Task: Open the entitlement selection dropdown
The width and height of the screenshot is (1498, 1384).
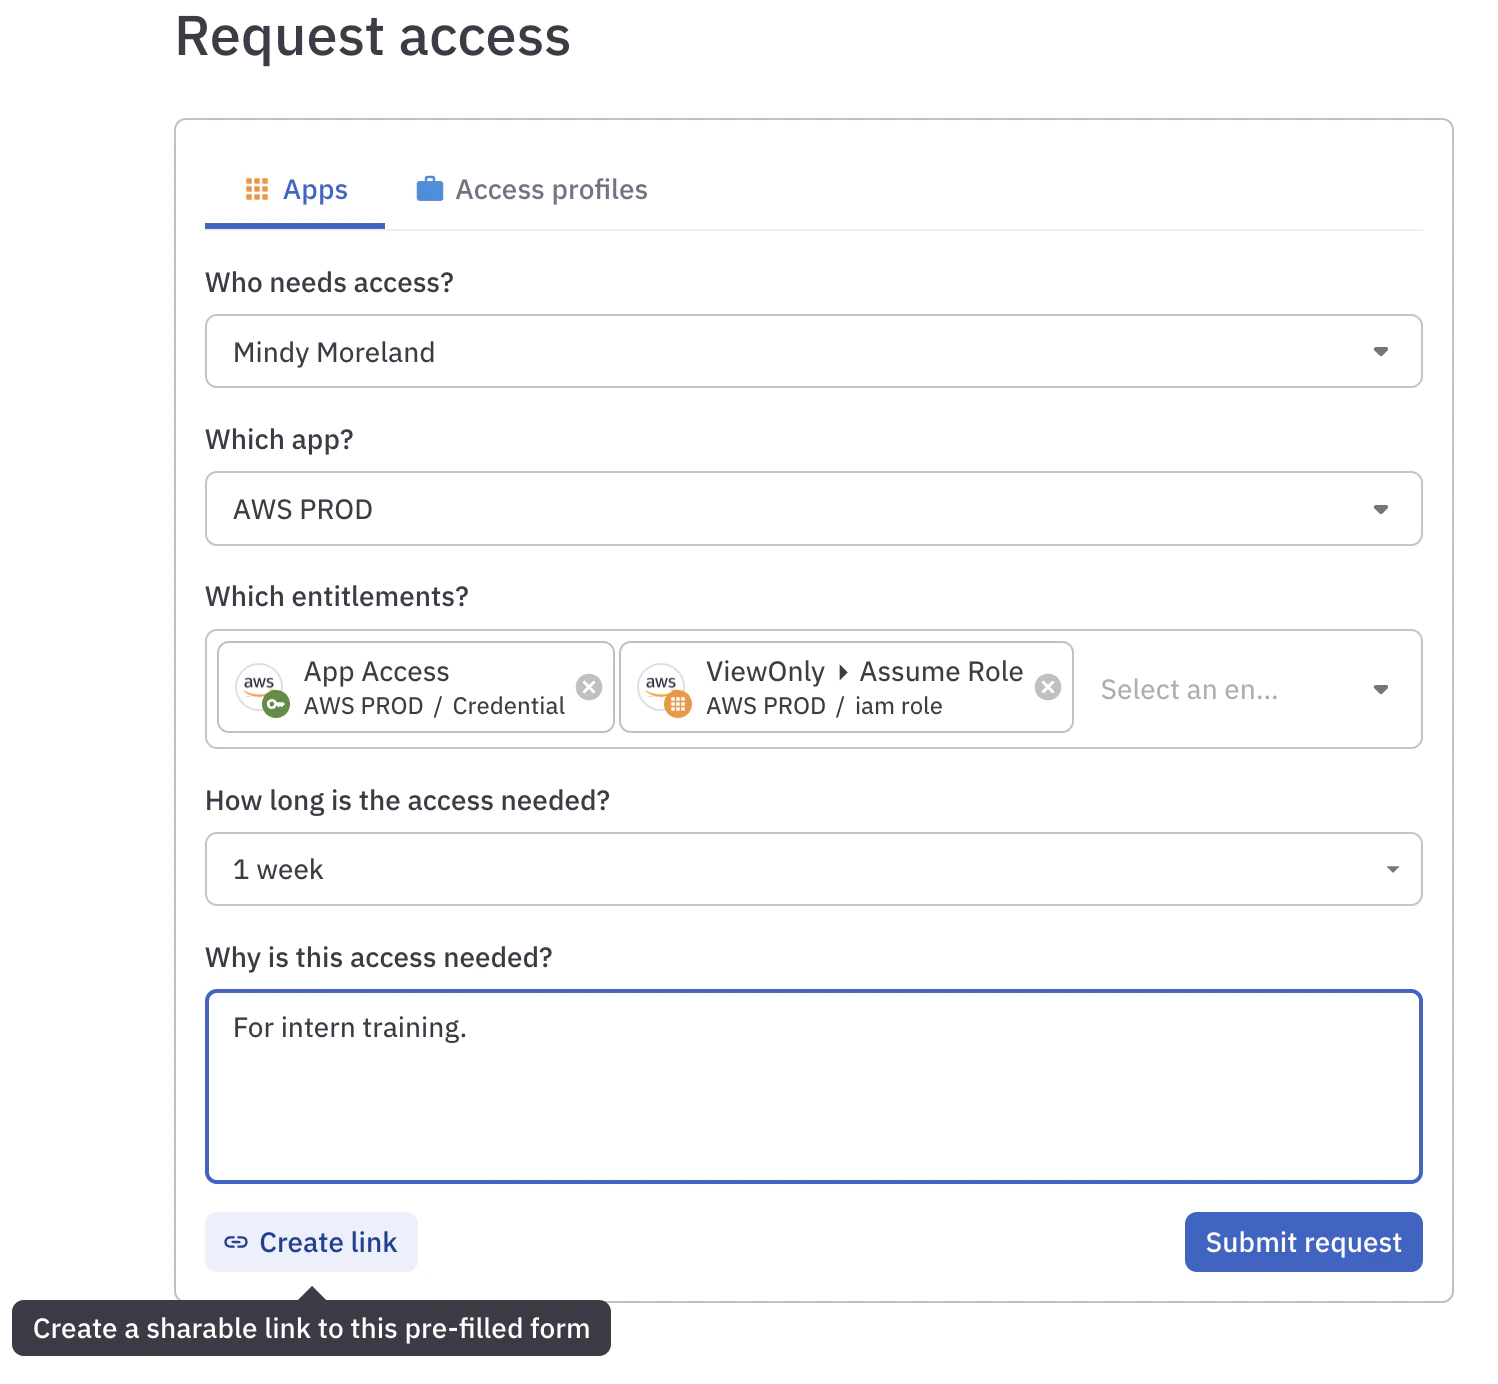Action: coord(1381,689)
